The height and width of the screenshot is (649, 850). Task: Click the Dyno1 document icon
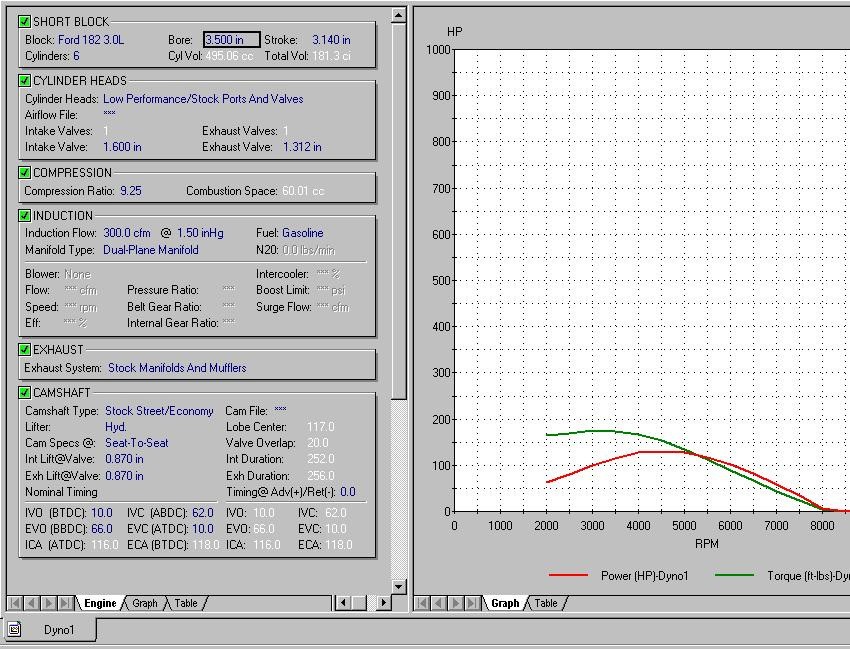14,629
